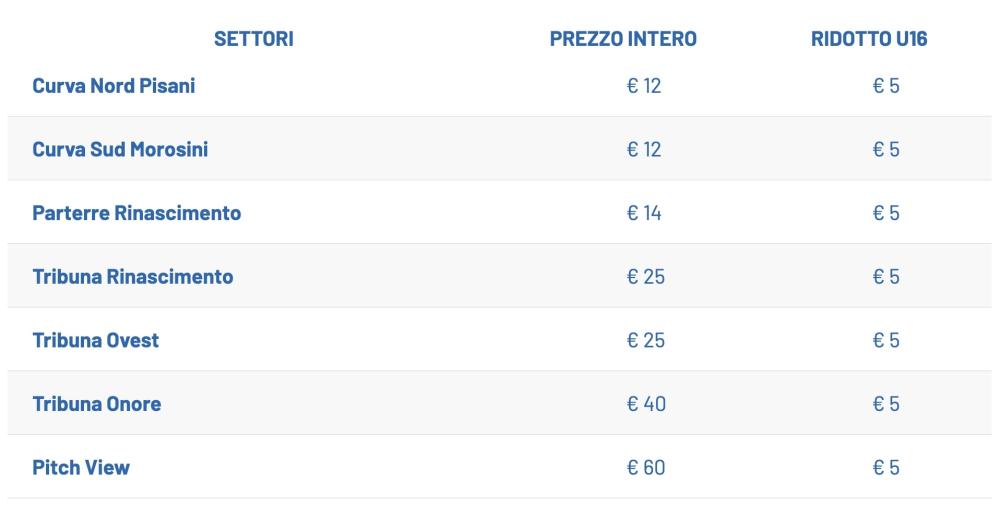Select the Parterre Rinascimento sector
The width and height of the screenshot is (1000, 532).
136,213
